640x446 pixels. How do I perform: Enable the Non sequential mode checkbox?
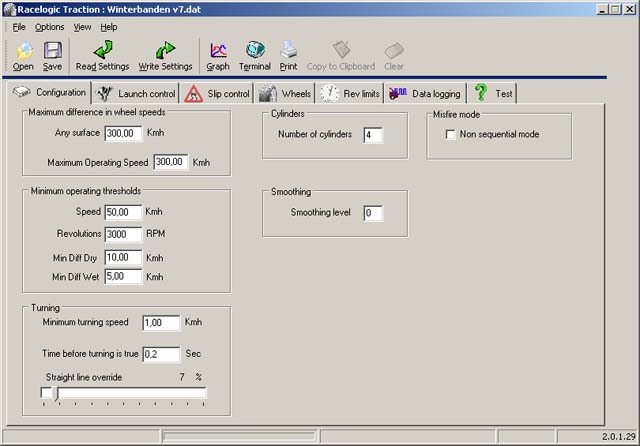pyautogui.click(x=450, y=134)
